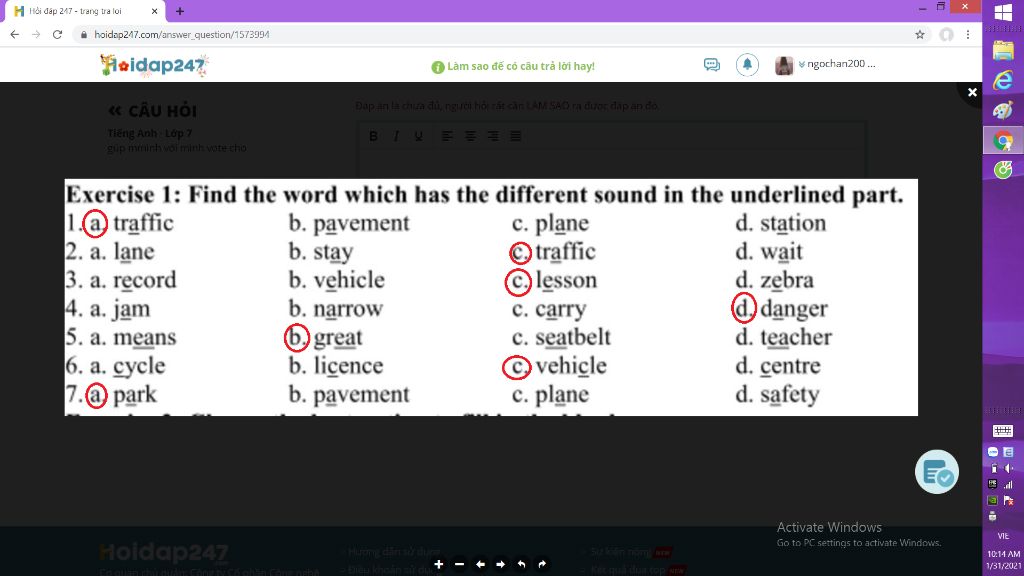Rotate the image clockwise
The image size is (1024, 576).
tap(542, 564)
